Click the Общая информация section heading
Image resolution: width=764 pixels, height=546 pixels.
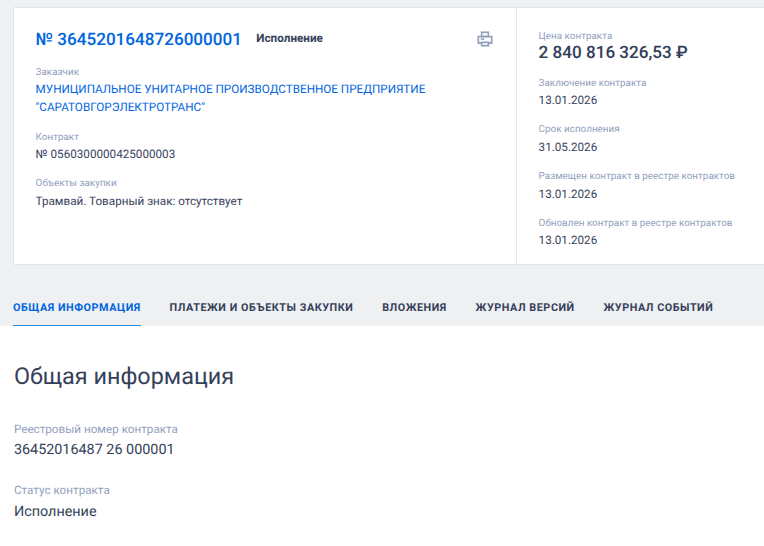click(124, 377)
